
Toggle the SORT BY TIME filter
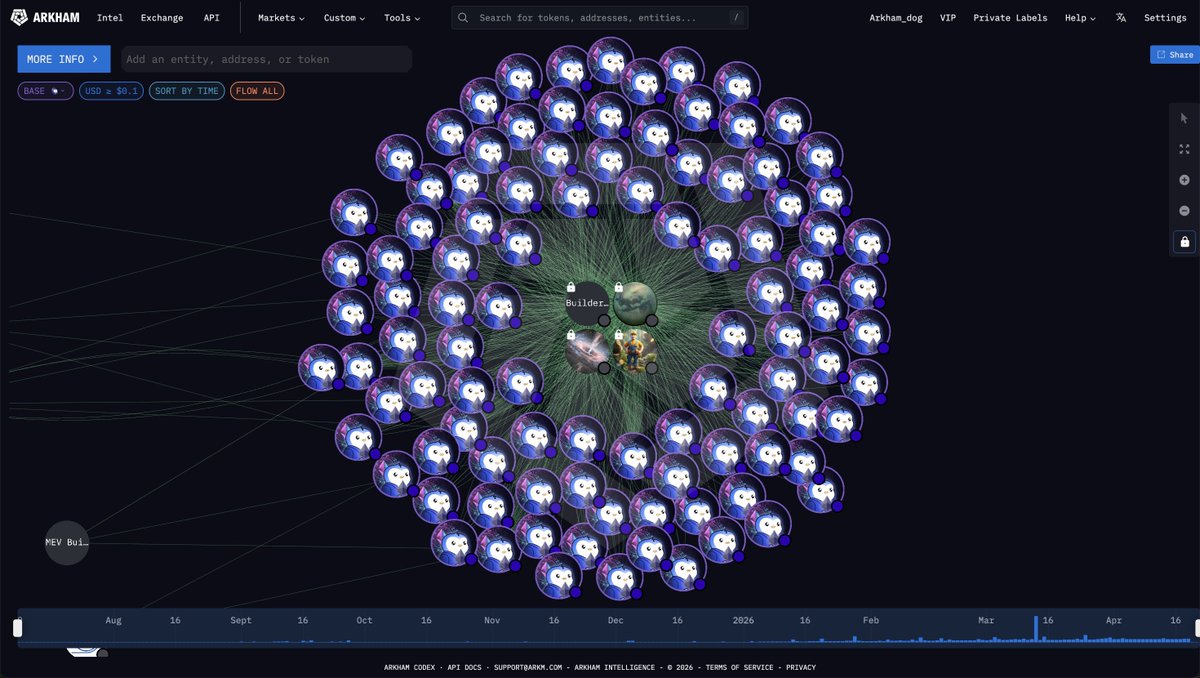coord(187,91)
